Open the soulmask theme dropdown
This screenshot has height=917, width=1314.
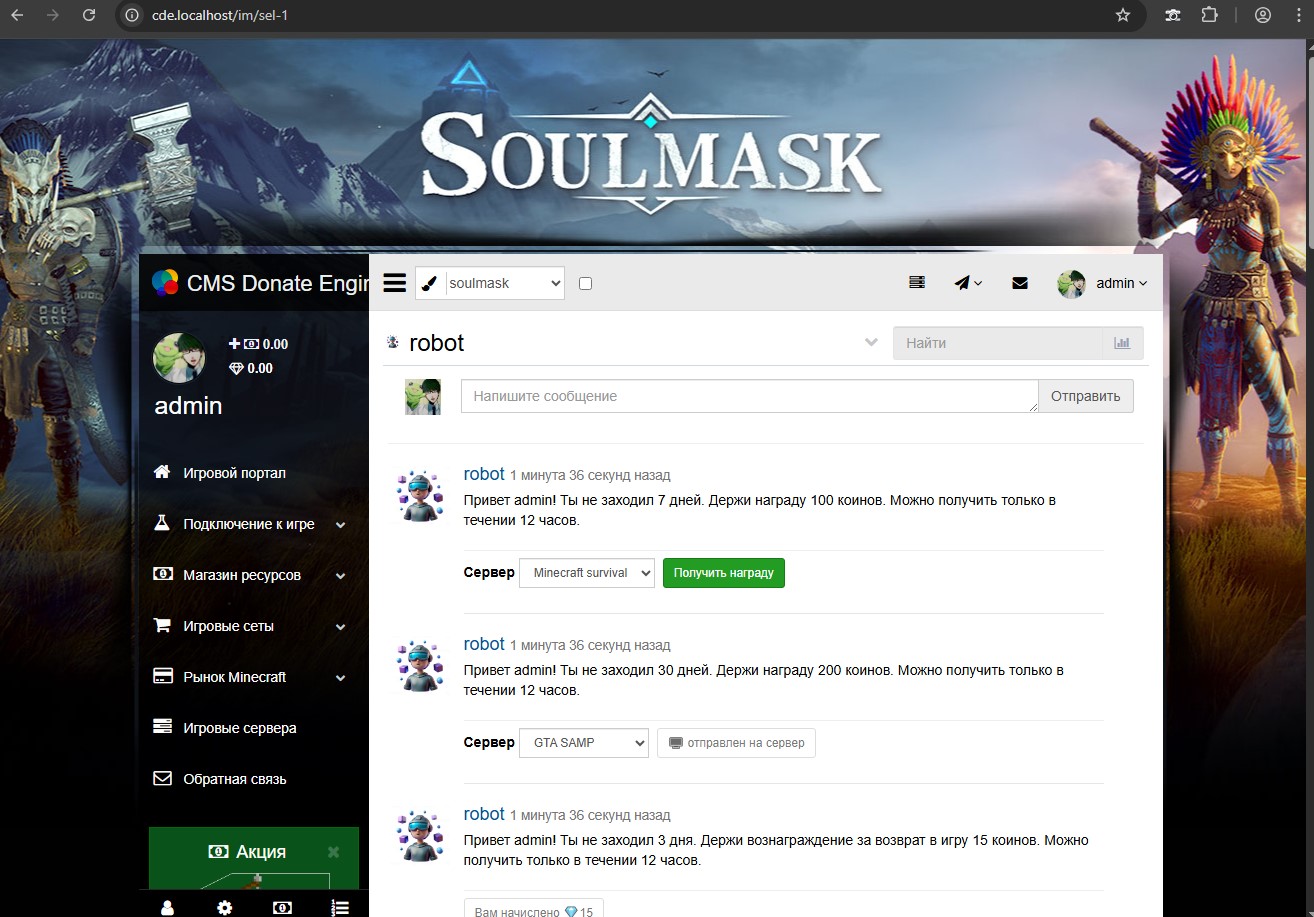coord(504,283)
